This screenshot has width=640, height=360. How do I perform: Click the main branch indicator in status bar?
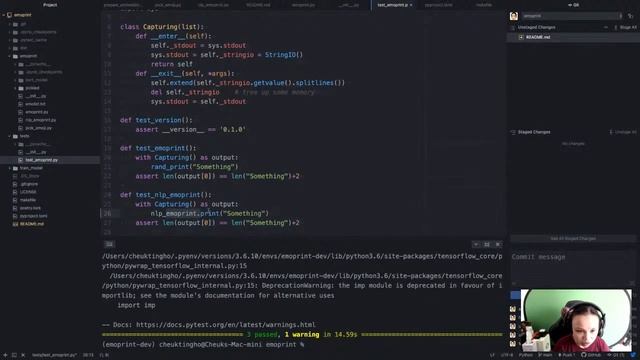coord(545,355)
